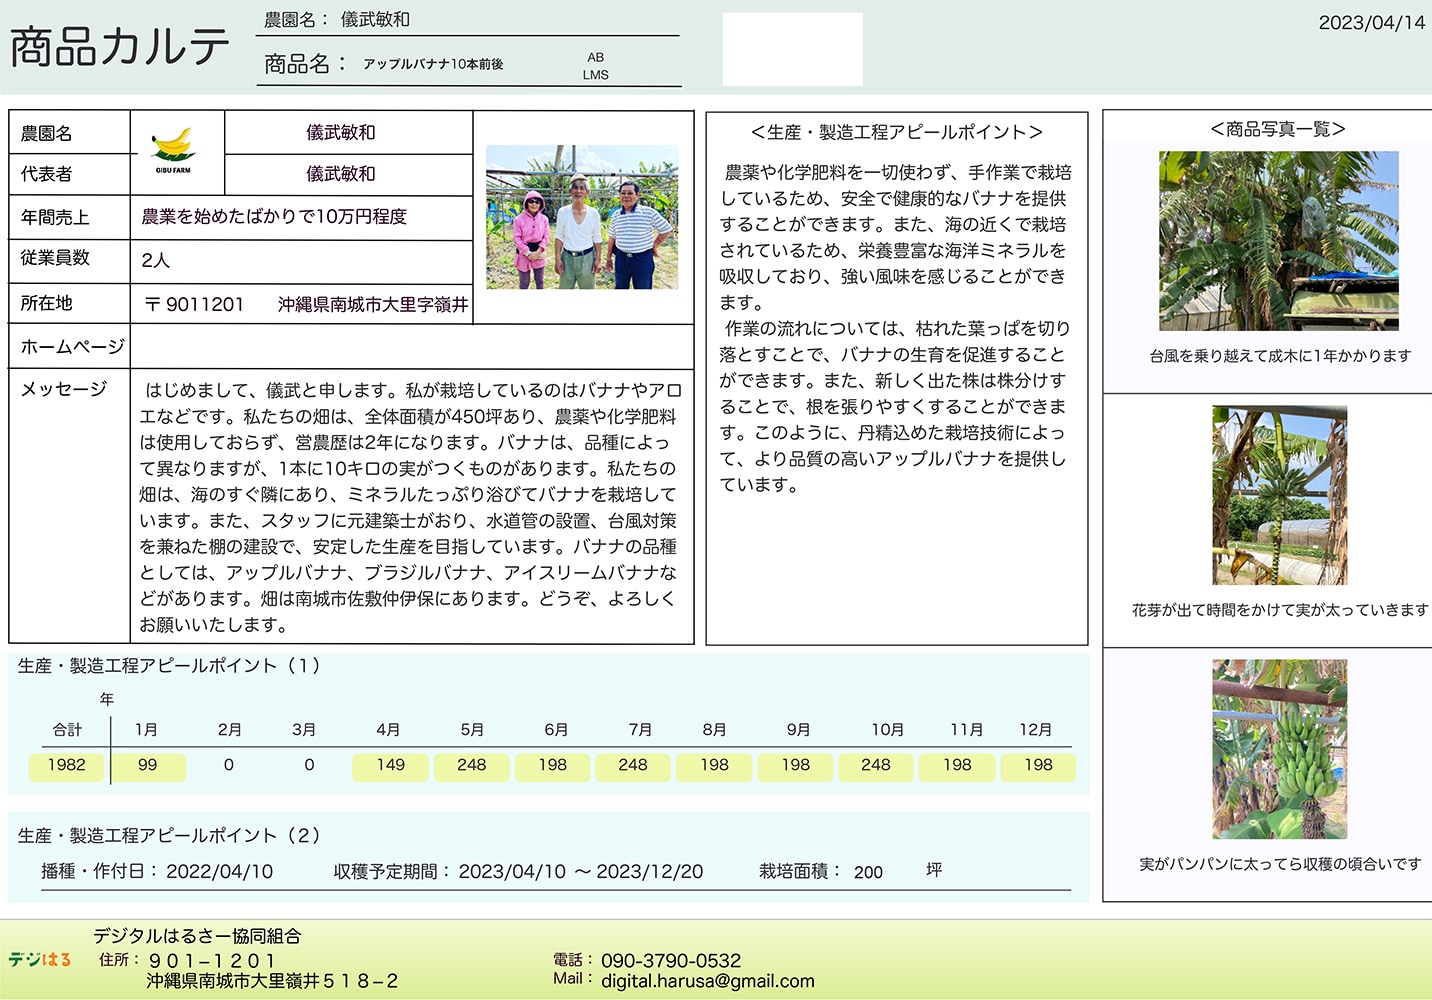
Task: Open the green banana bunch photo
Action: tap(1279, 749)
